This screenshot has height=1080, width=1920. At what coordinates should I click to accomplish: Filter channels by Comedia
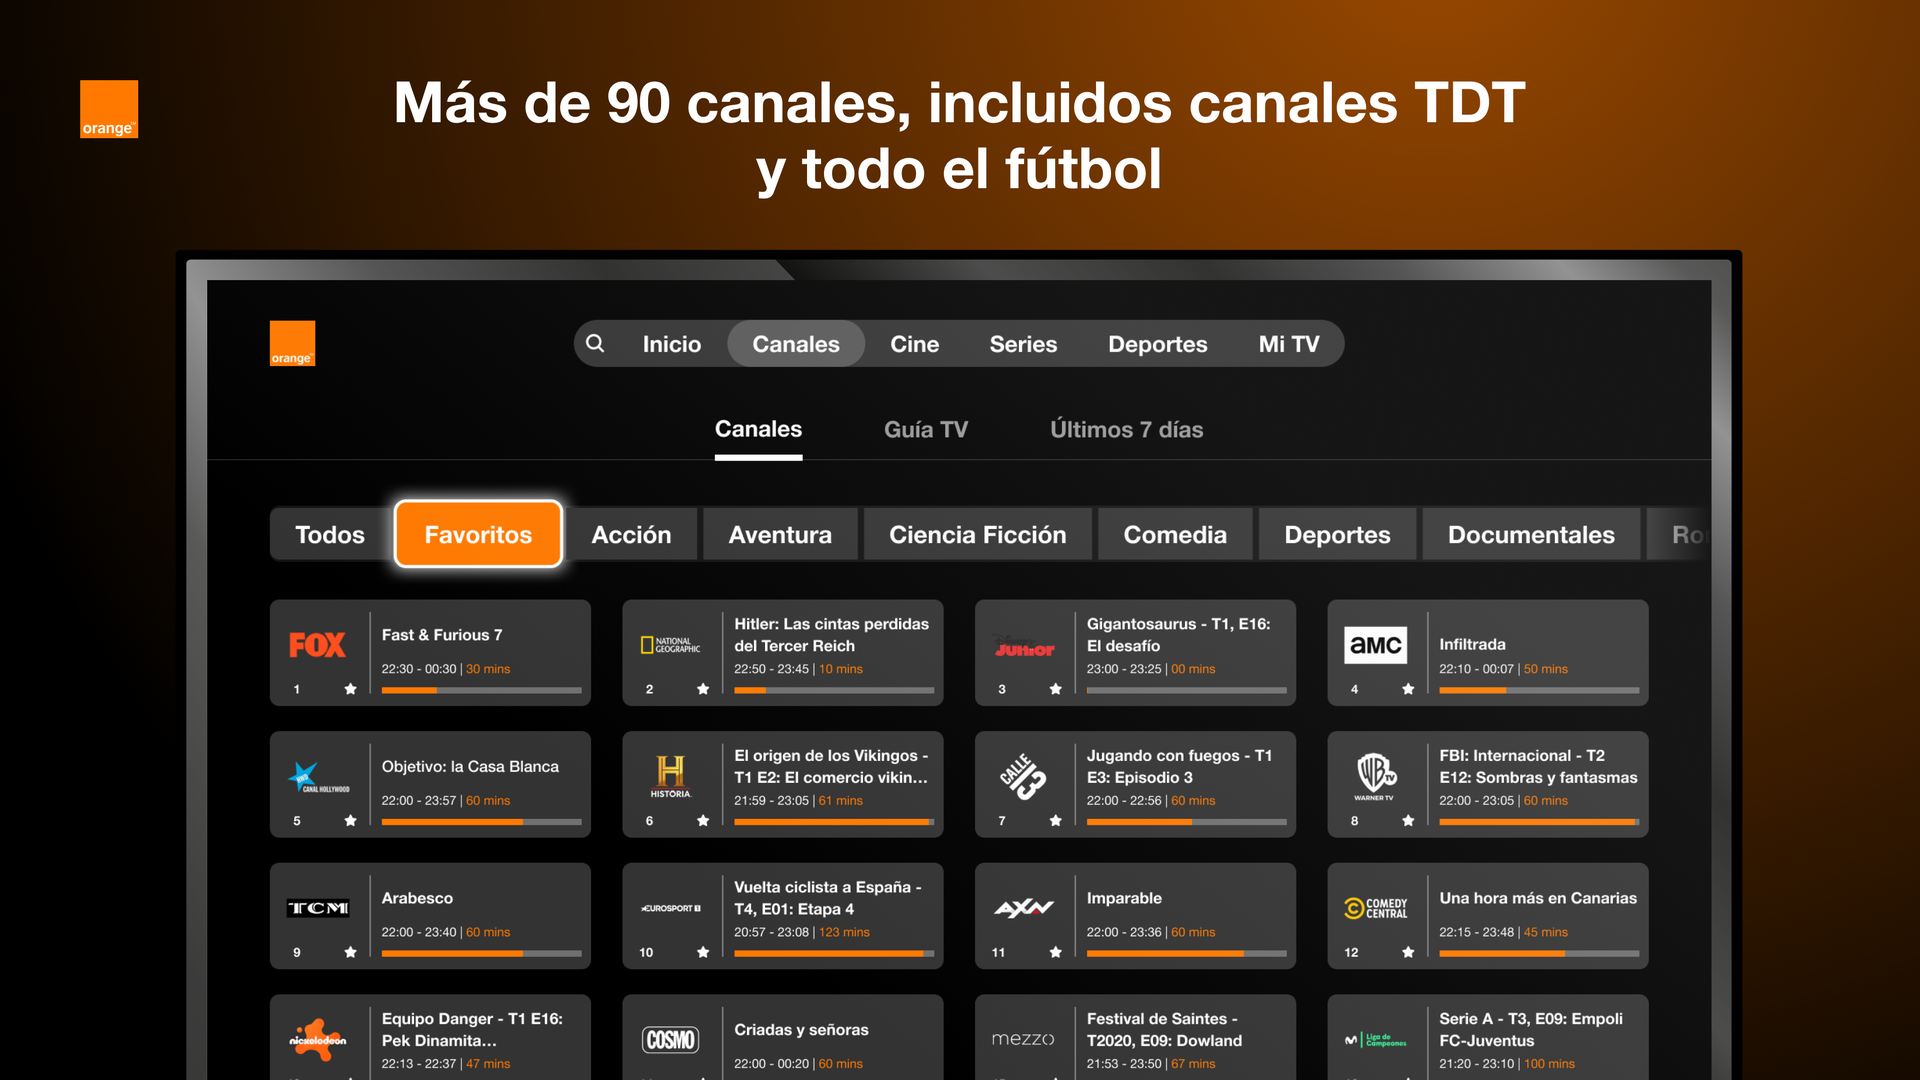[1175, 535]
